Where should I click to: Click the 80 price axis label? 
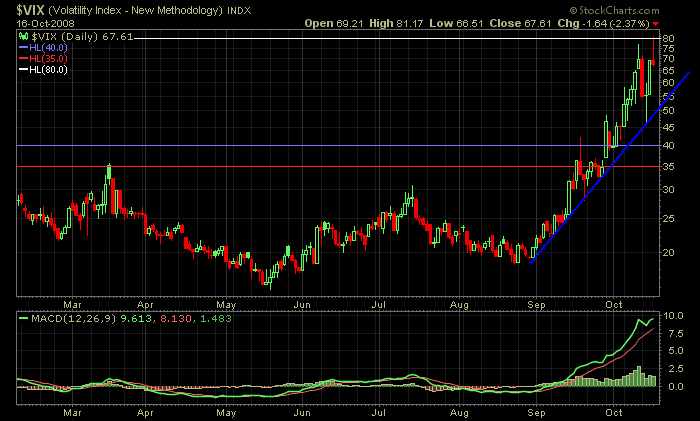[x=668, y=38]
